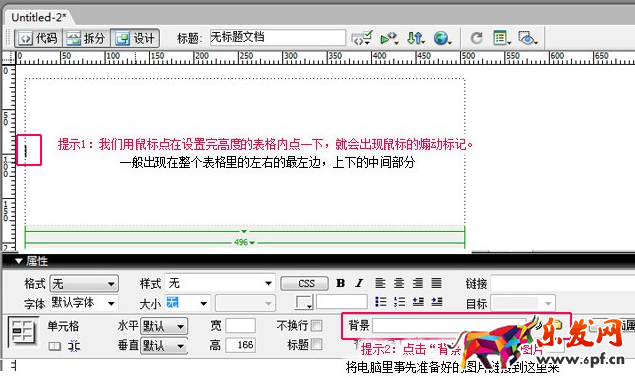Click the document title field 无标题文档
The width and height of the screenshot is (635, 380).
(277, 38)
